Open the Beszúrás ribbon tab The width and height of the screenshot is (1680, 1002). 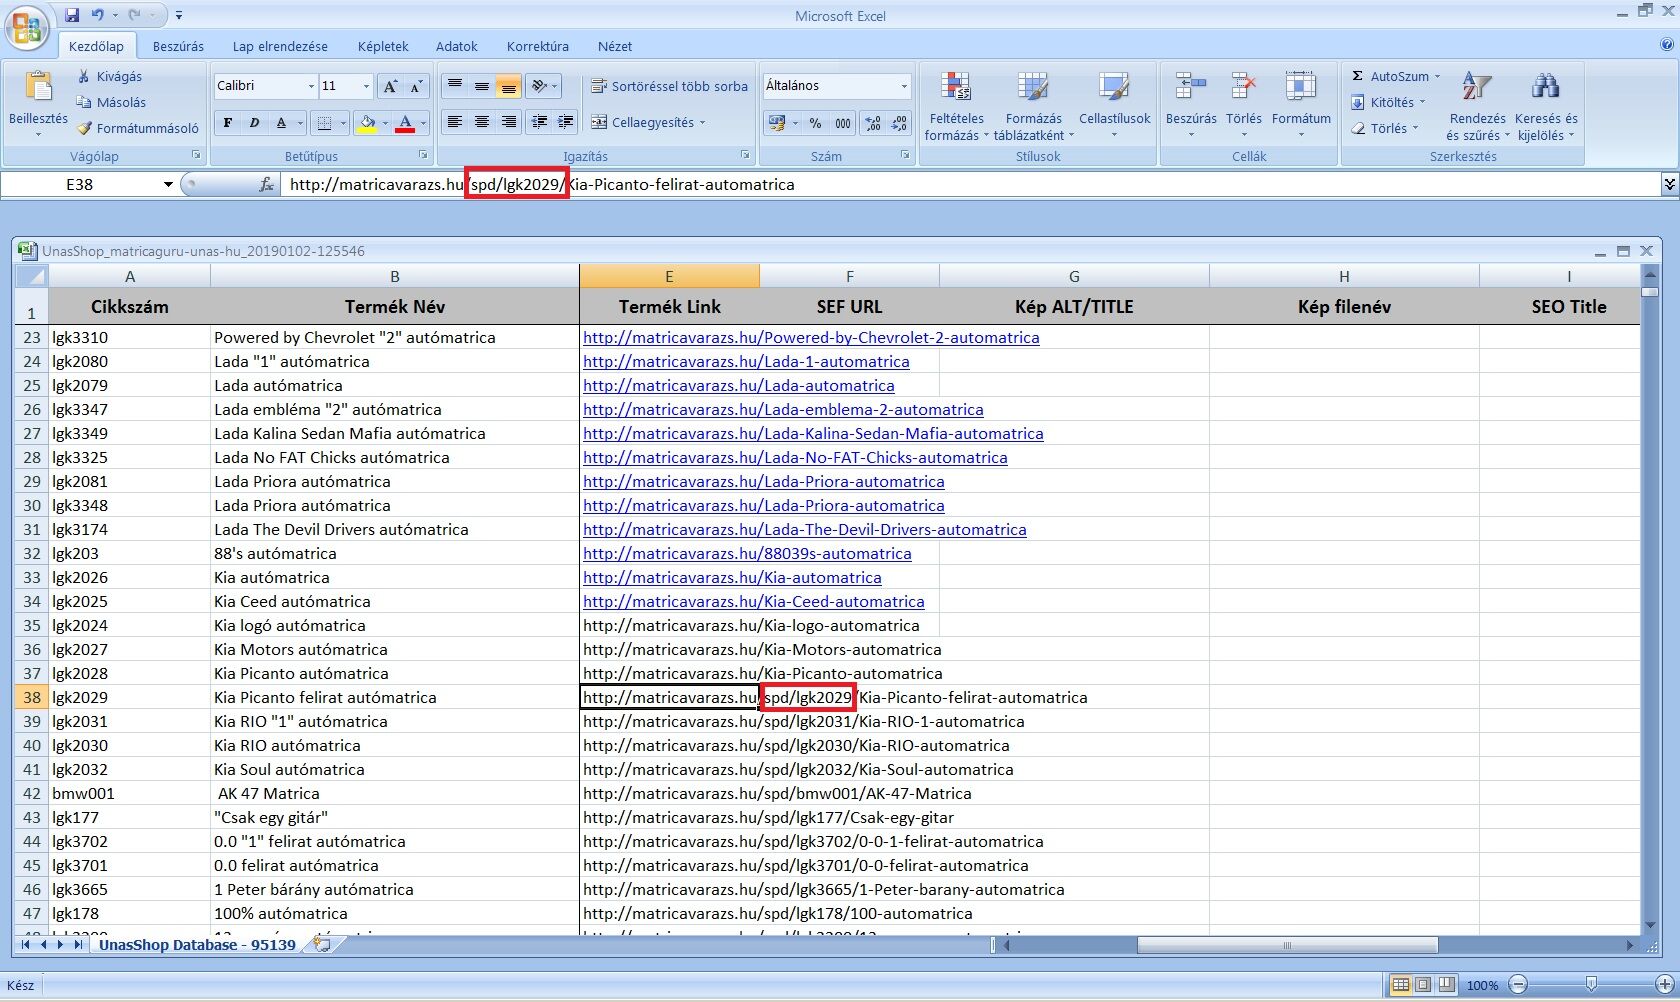pyautogui.click(x=178, y=46)
